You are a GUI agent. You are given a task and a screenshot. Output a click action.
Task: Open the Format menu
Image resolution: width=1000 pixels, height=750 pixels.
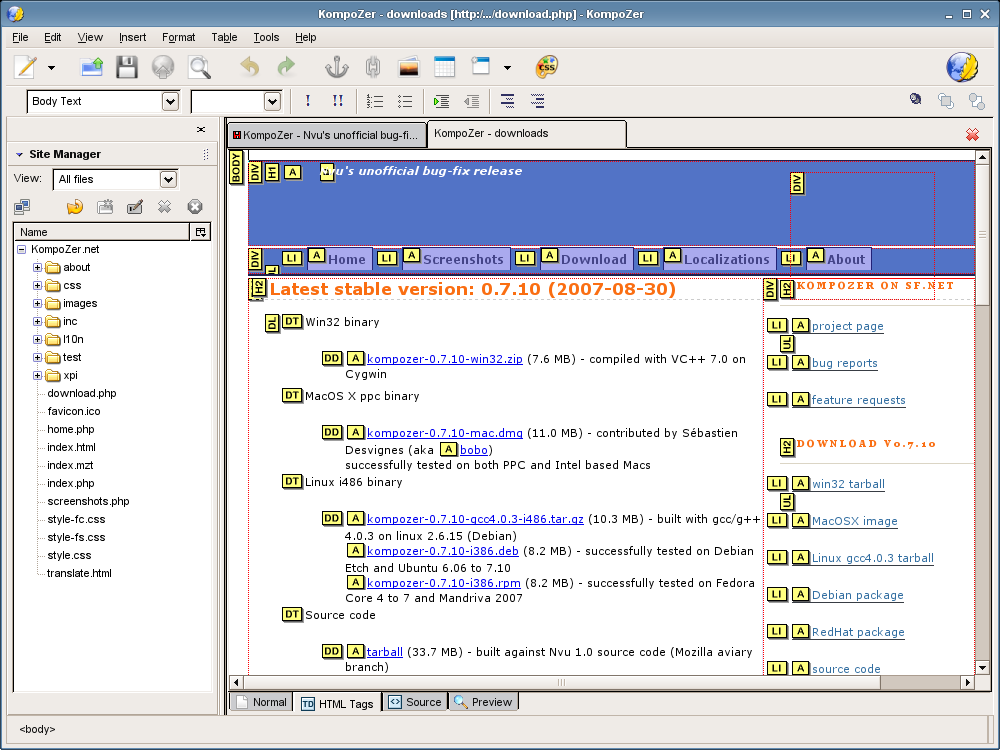coord(178,37)
